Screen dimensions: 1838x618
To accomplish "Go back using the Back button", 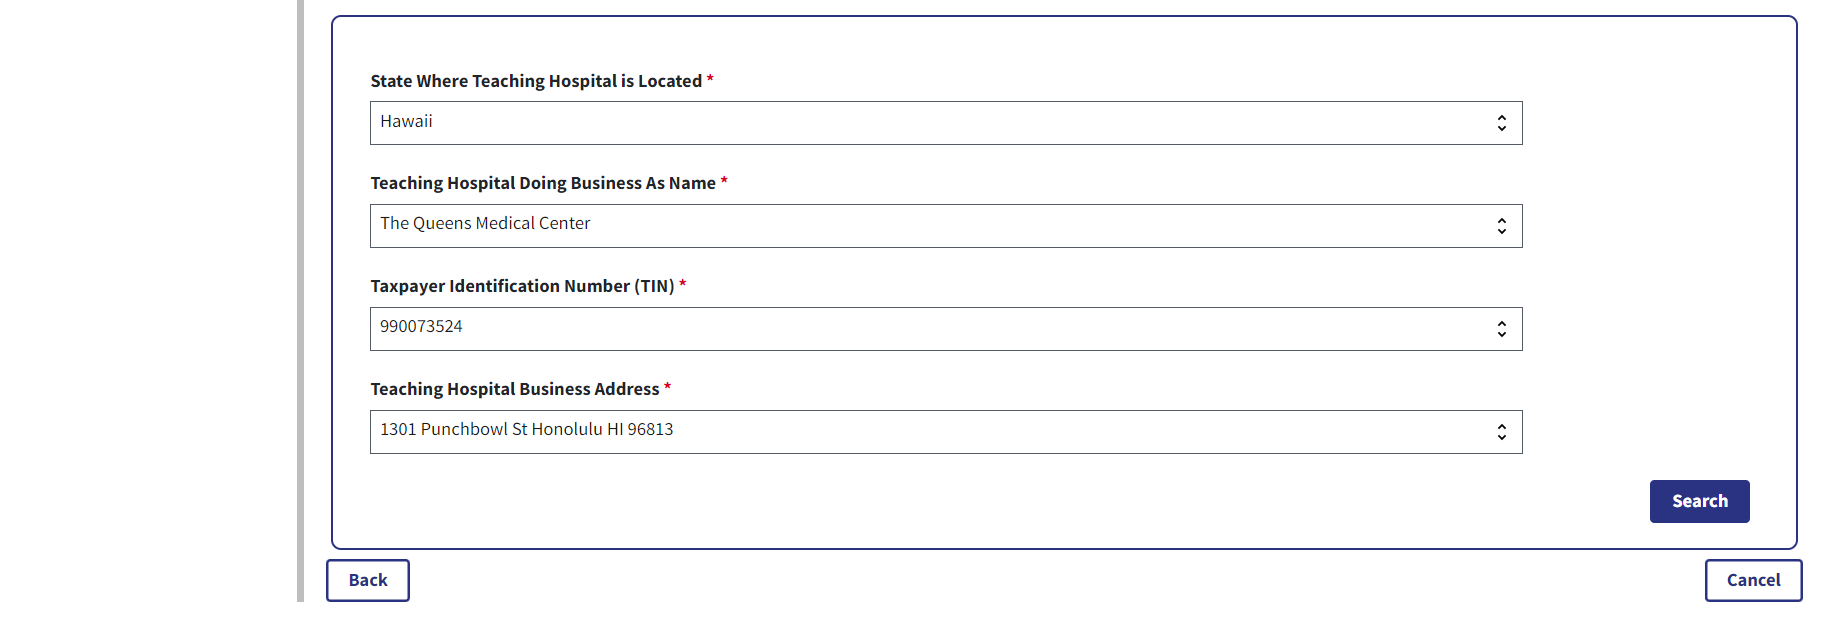I will 368,580.
